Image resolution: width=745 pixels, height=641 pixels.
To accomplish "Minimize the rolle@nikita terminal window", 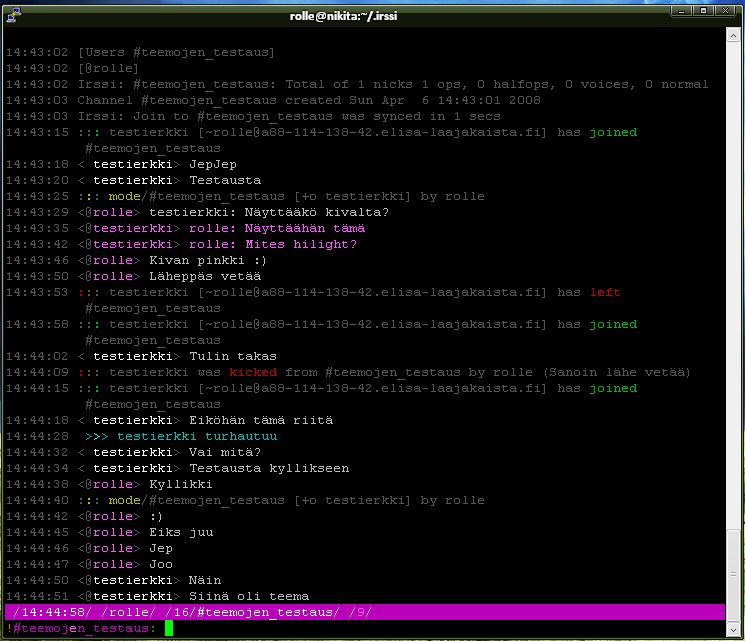I will coord(681,10).
